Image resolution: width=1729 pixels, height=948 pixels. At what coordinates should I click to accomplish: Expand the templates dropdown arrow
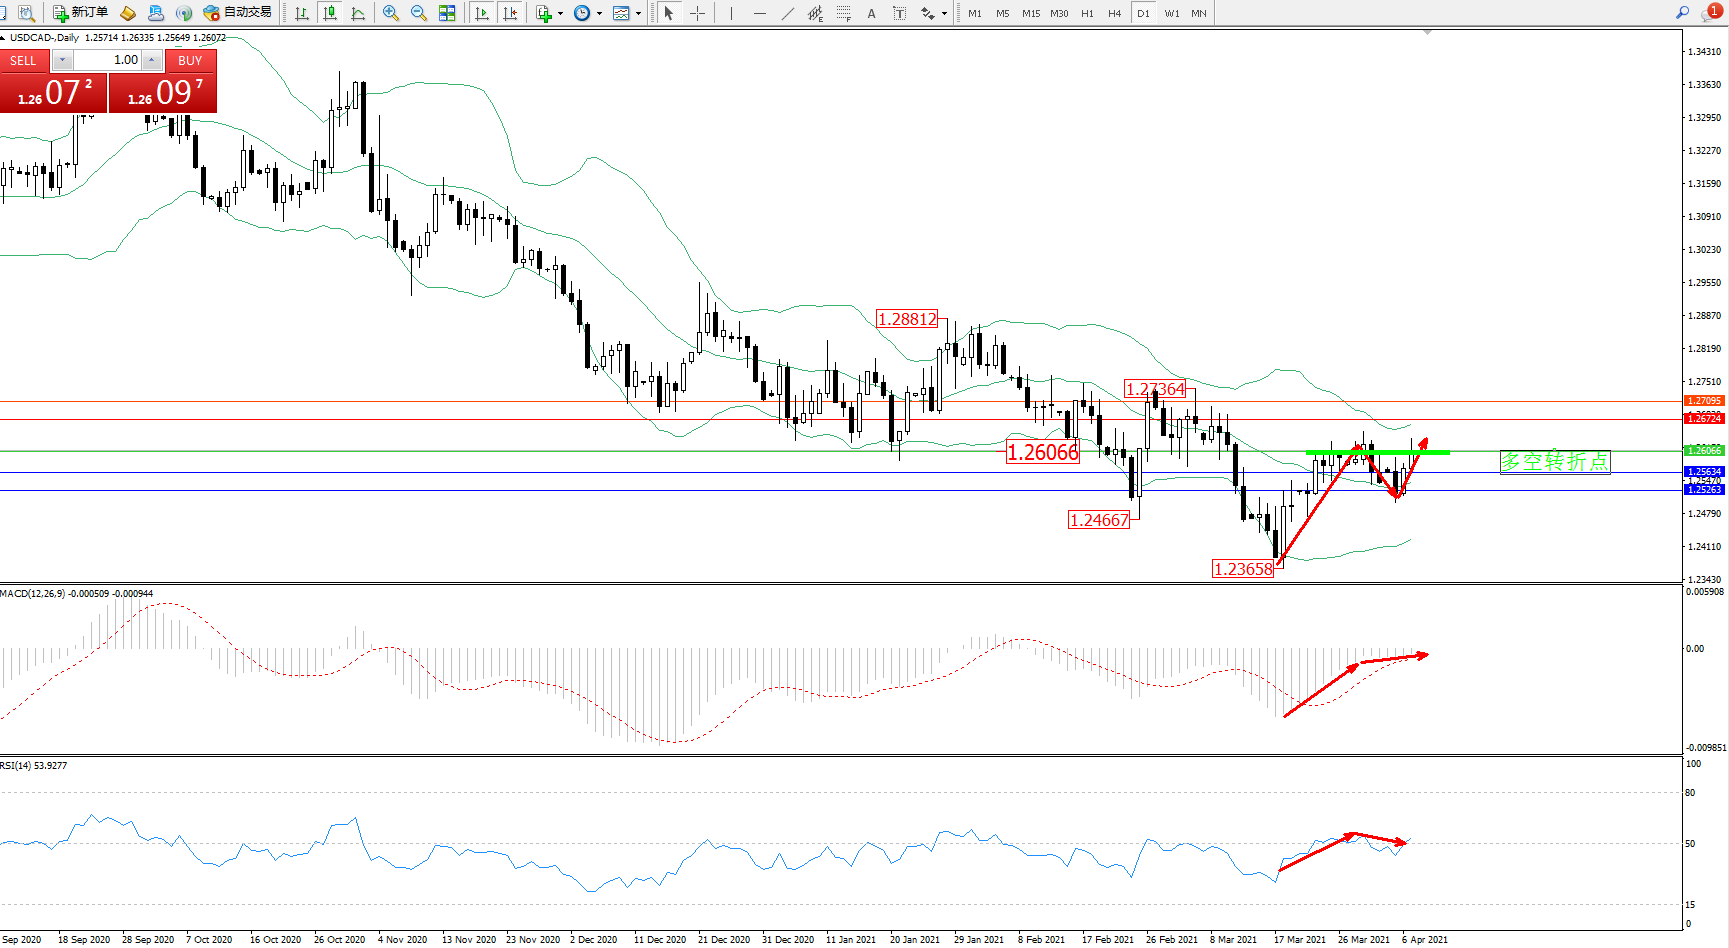[638, 14]
